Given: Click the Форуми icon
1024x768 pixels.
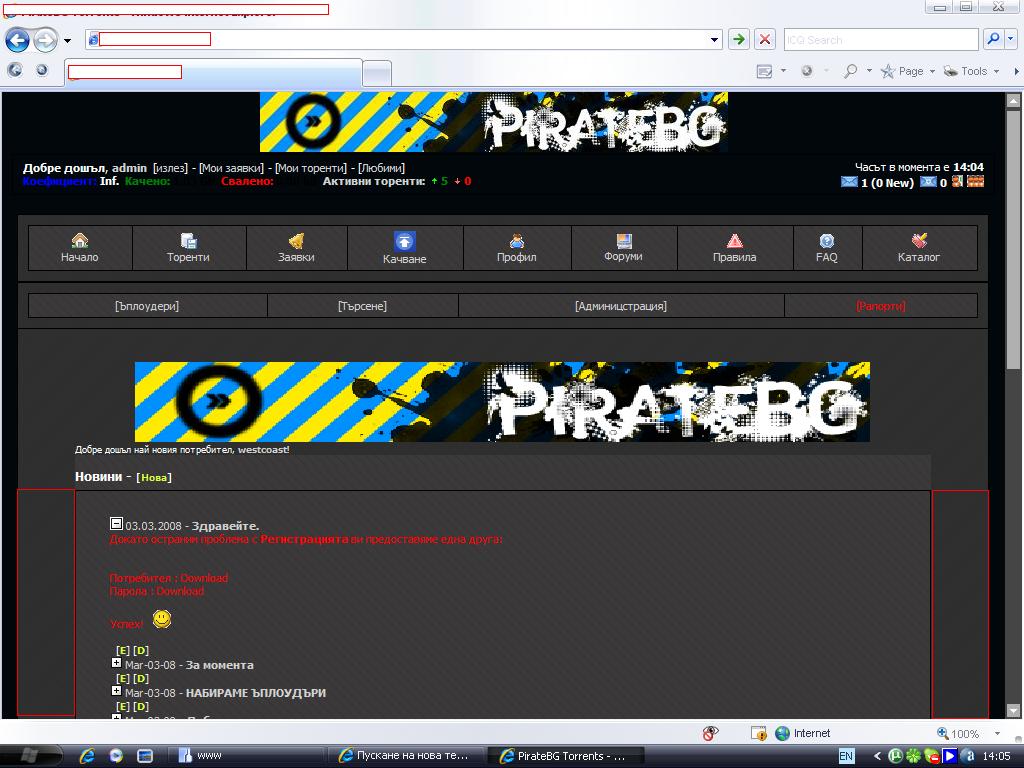Looking at the screenshot, I should pos(624,240).
